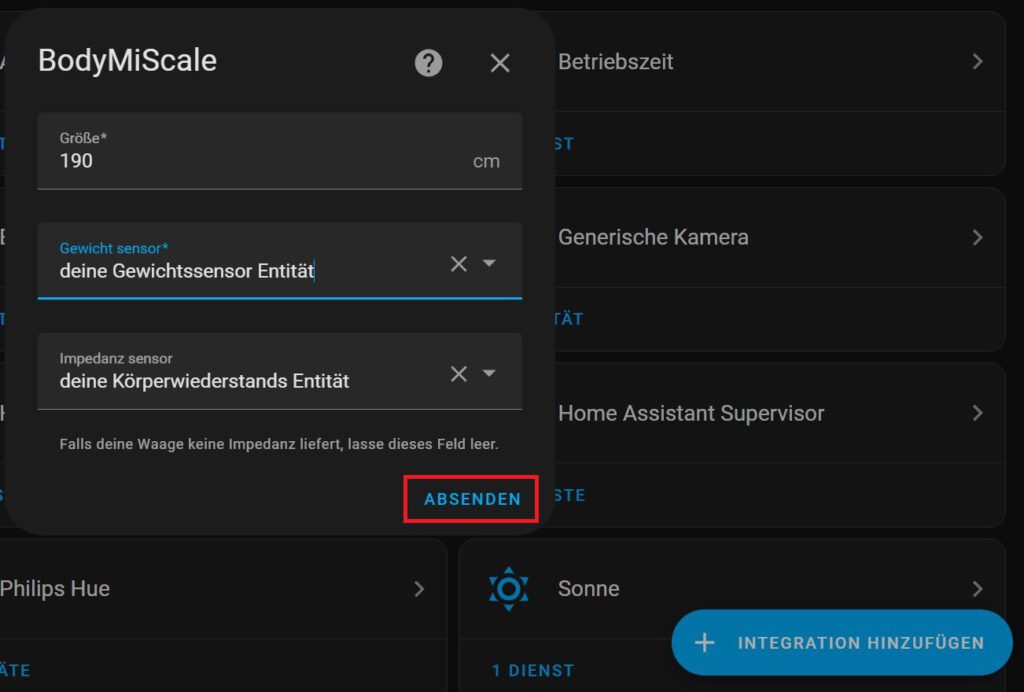
Task: Open the Betriebszeit integration chevron
Action: (977, 61)
